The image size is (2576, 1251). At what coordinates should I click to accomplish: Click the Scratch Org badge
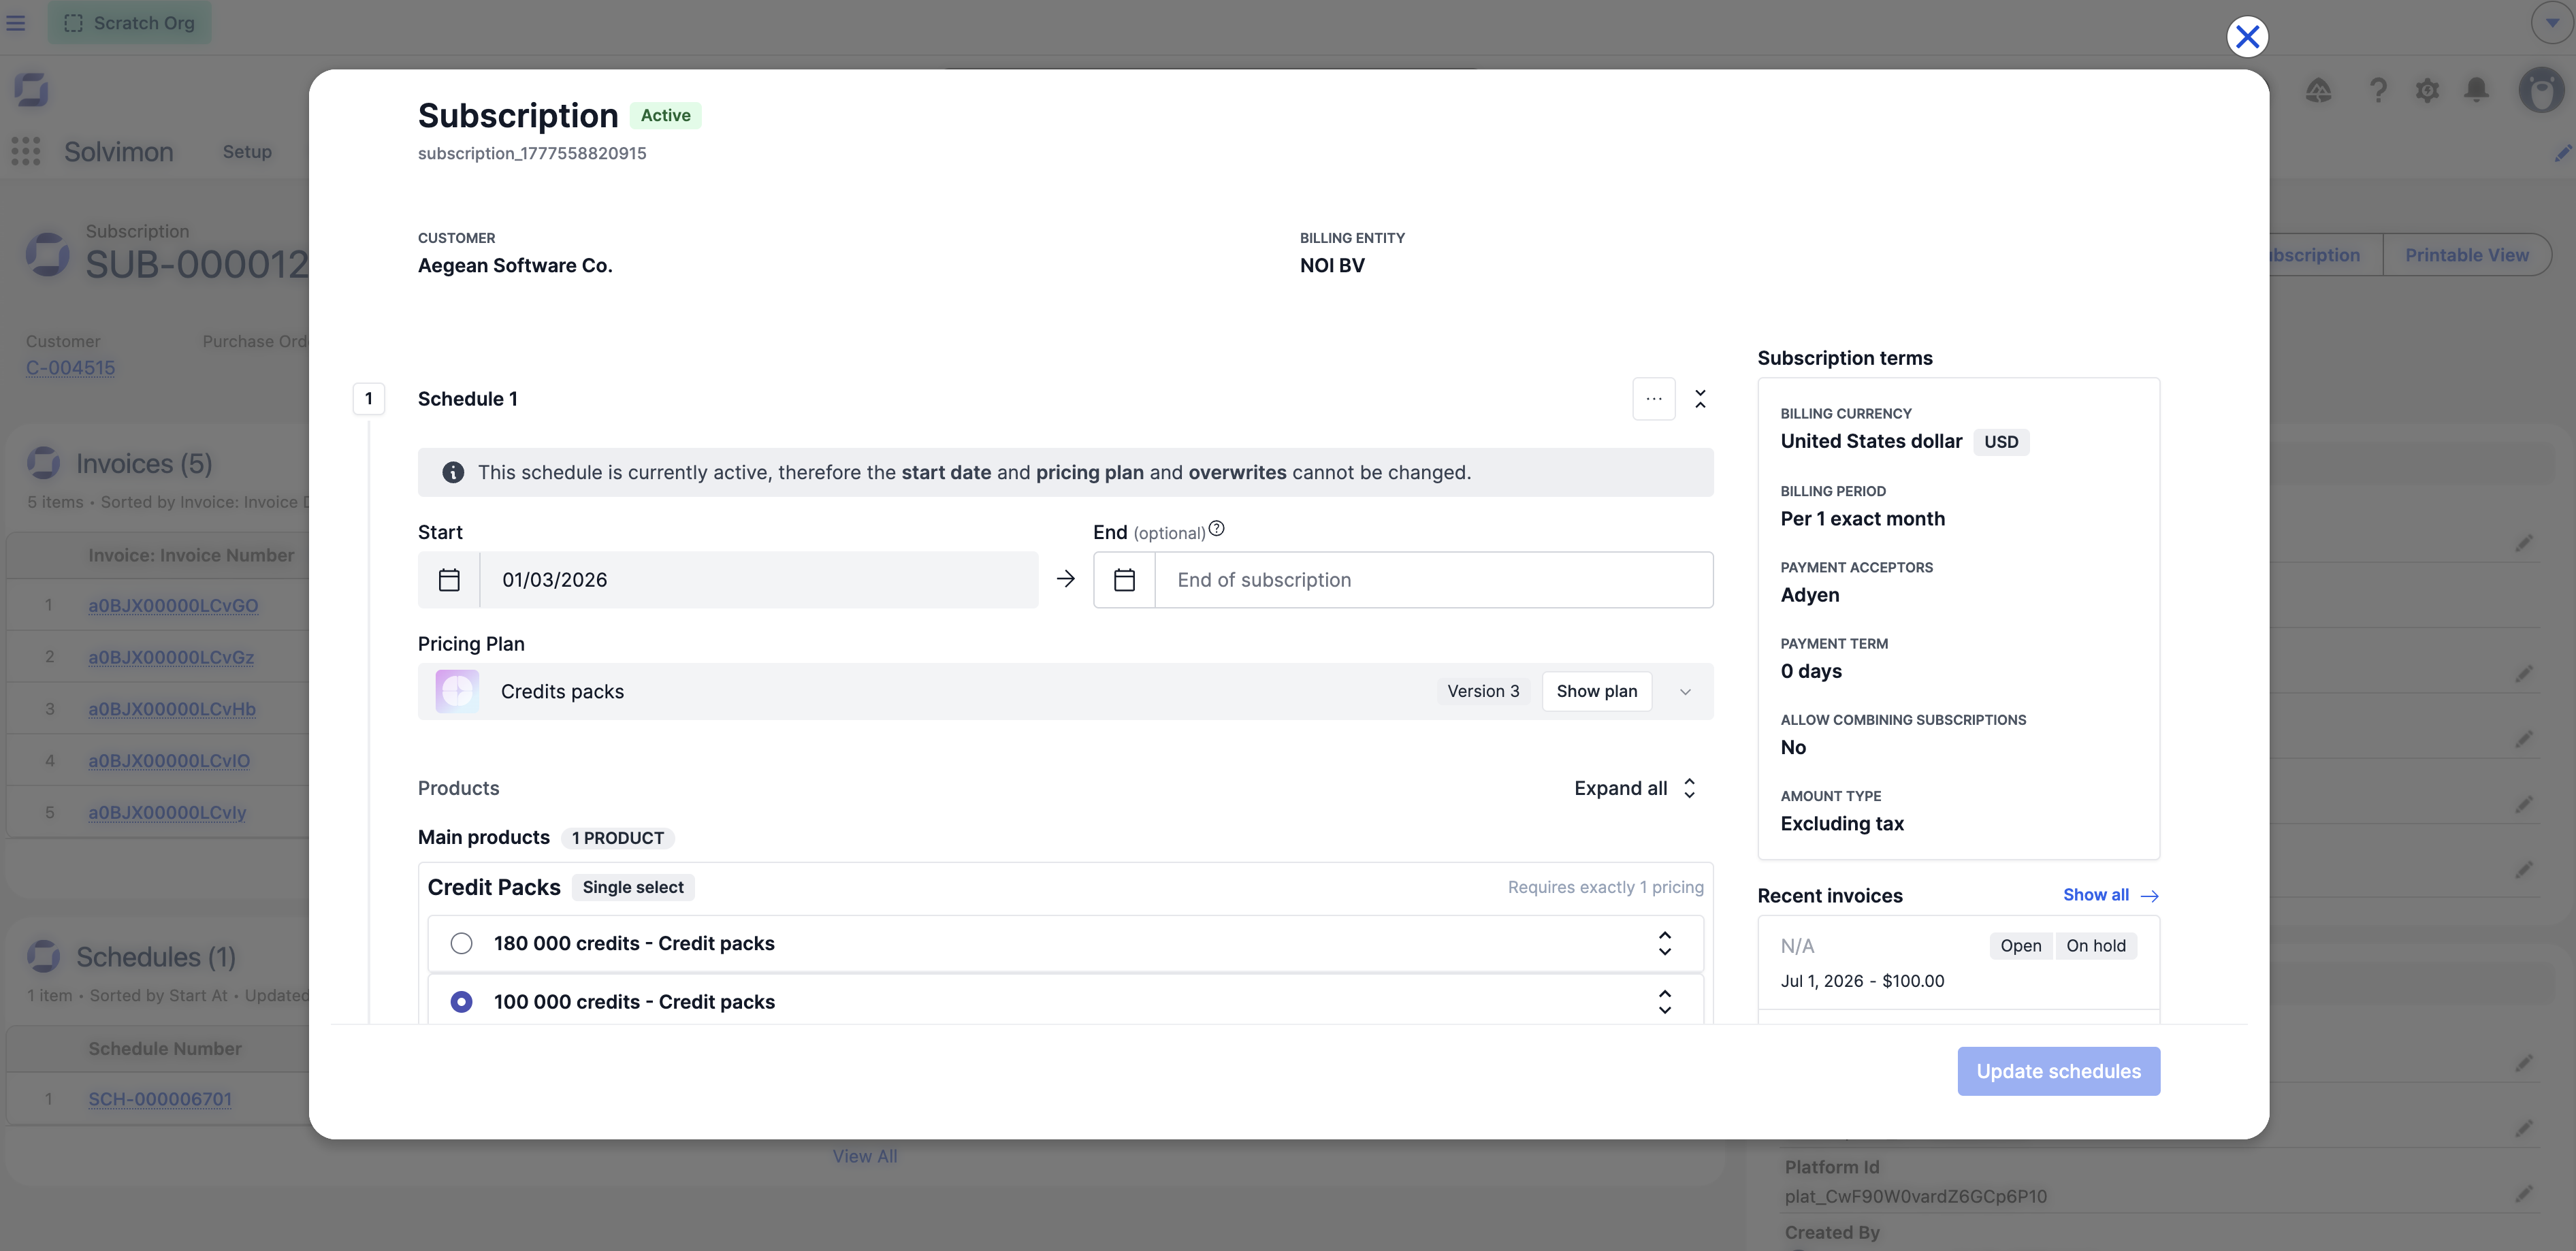pyautogui.click(x=130, y=22)
